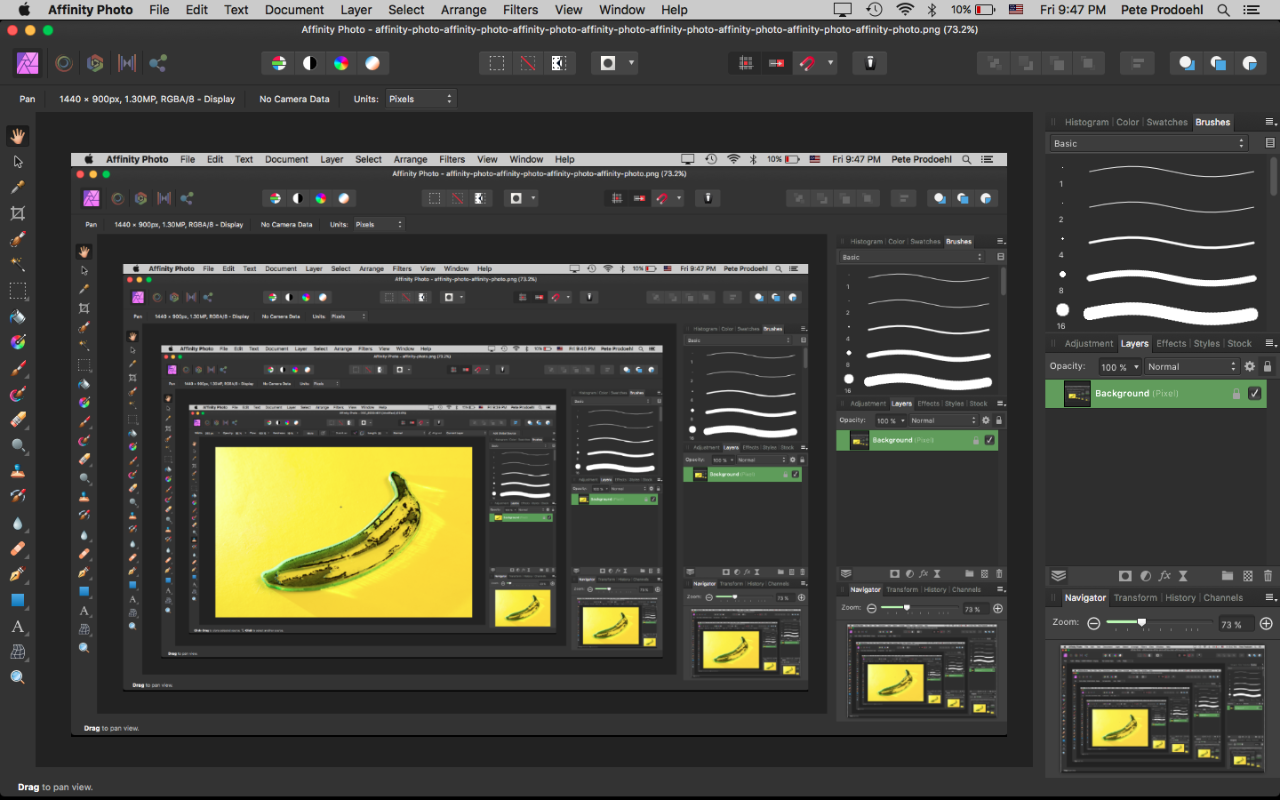This screenshot has width=1280, height=800.
Task: Toggle the Snapping magnet
Action: coord(807,63)
